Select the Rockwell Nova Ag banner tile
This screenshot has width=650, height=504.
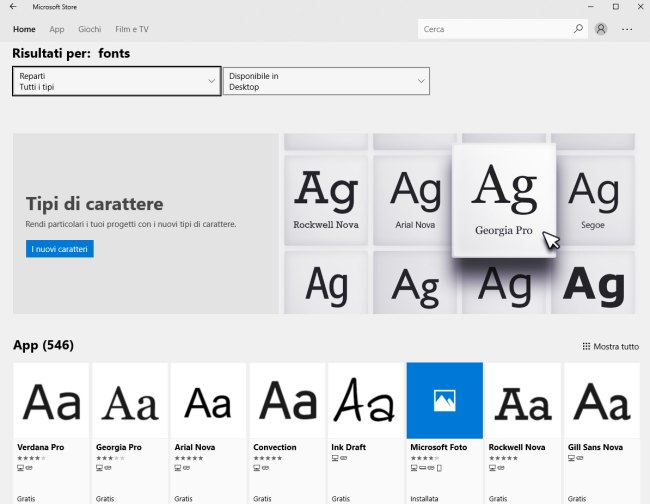coord(326,200)
